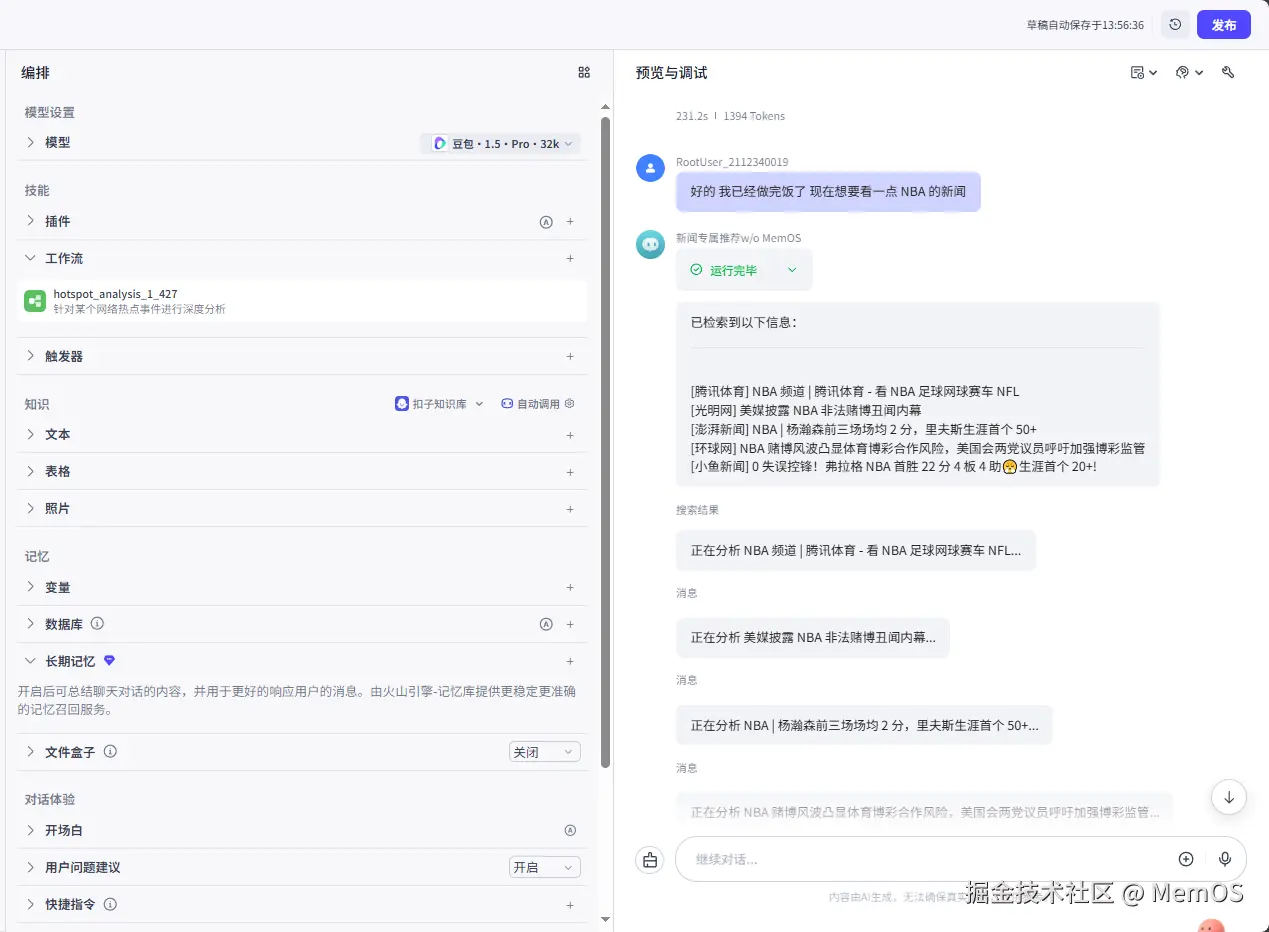
Task: Click the auto-add A icon in 数据库 row
Action: pos(546,624)
